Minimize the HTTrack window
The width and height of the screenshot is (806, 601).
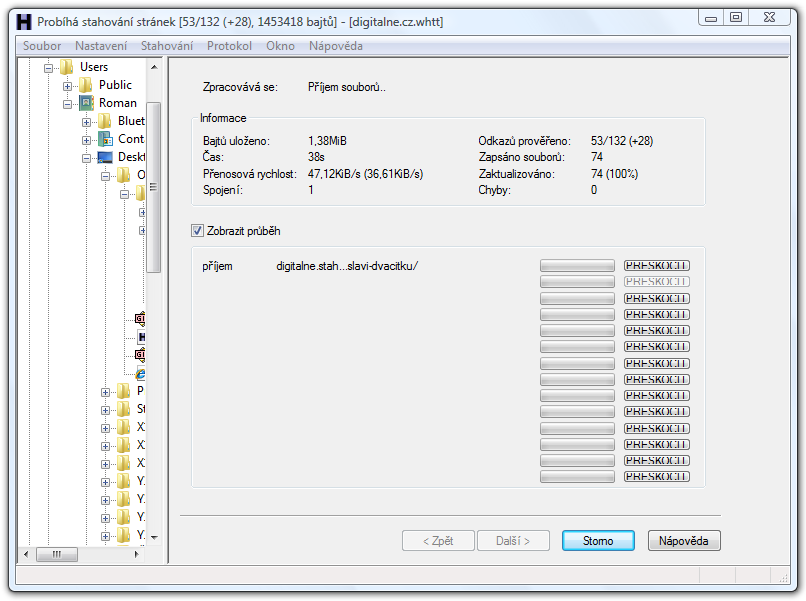coord(711,17)
